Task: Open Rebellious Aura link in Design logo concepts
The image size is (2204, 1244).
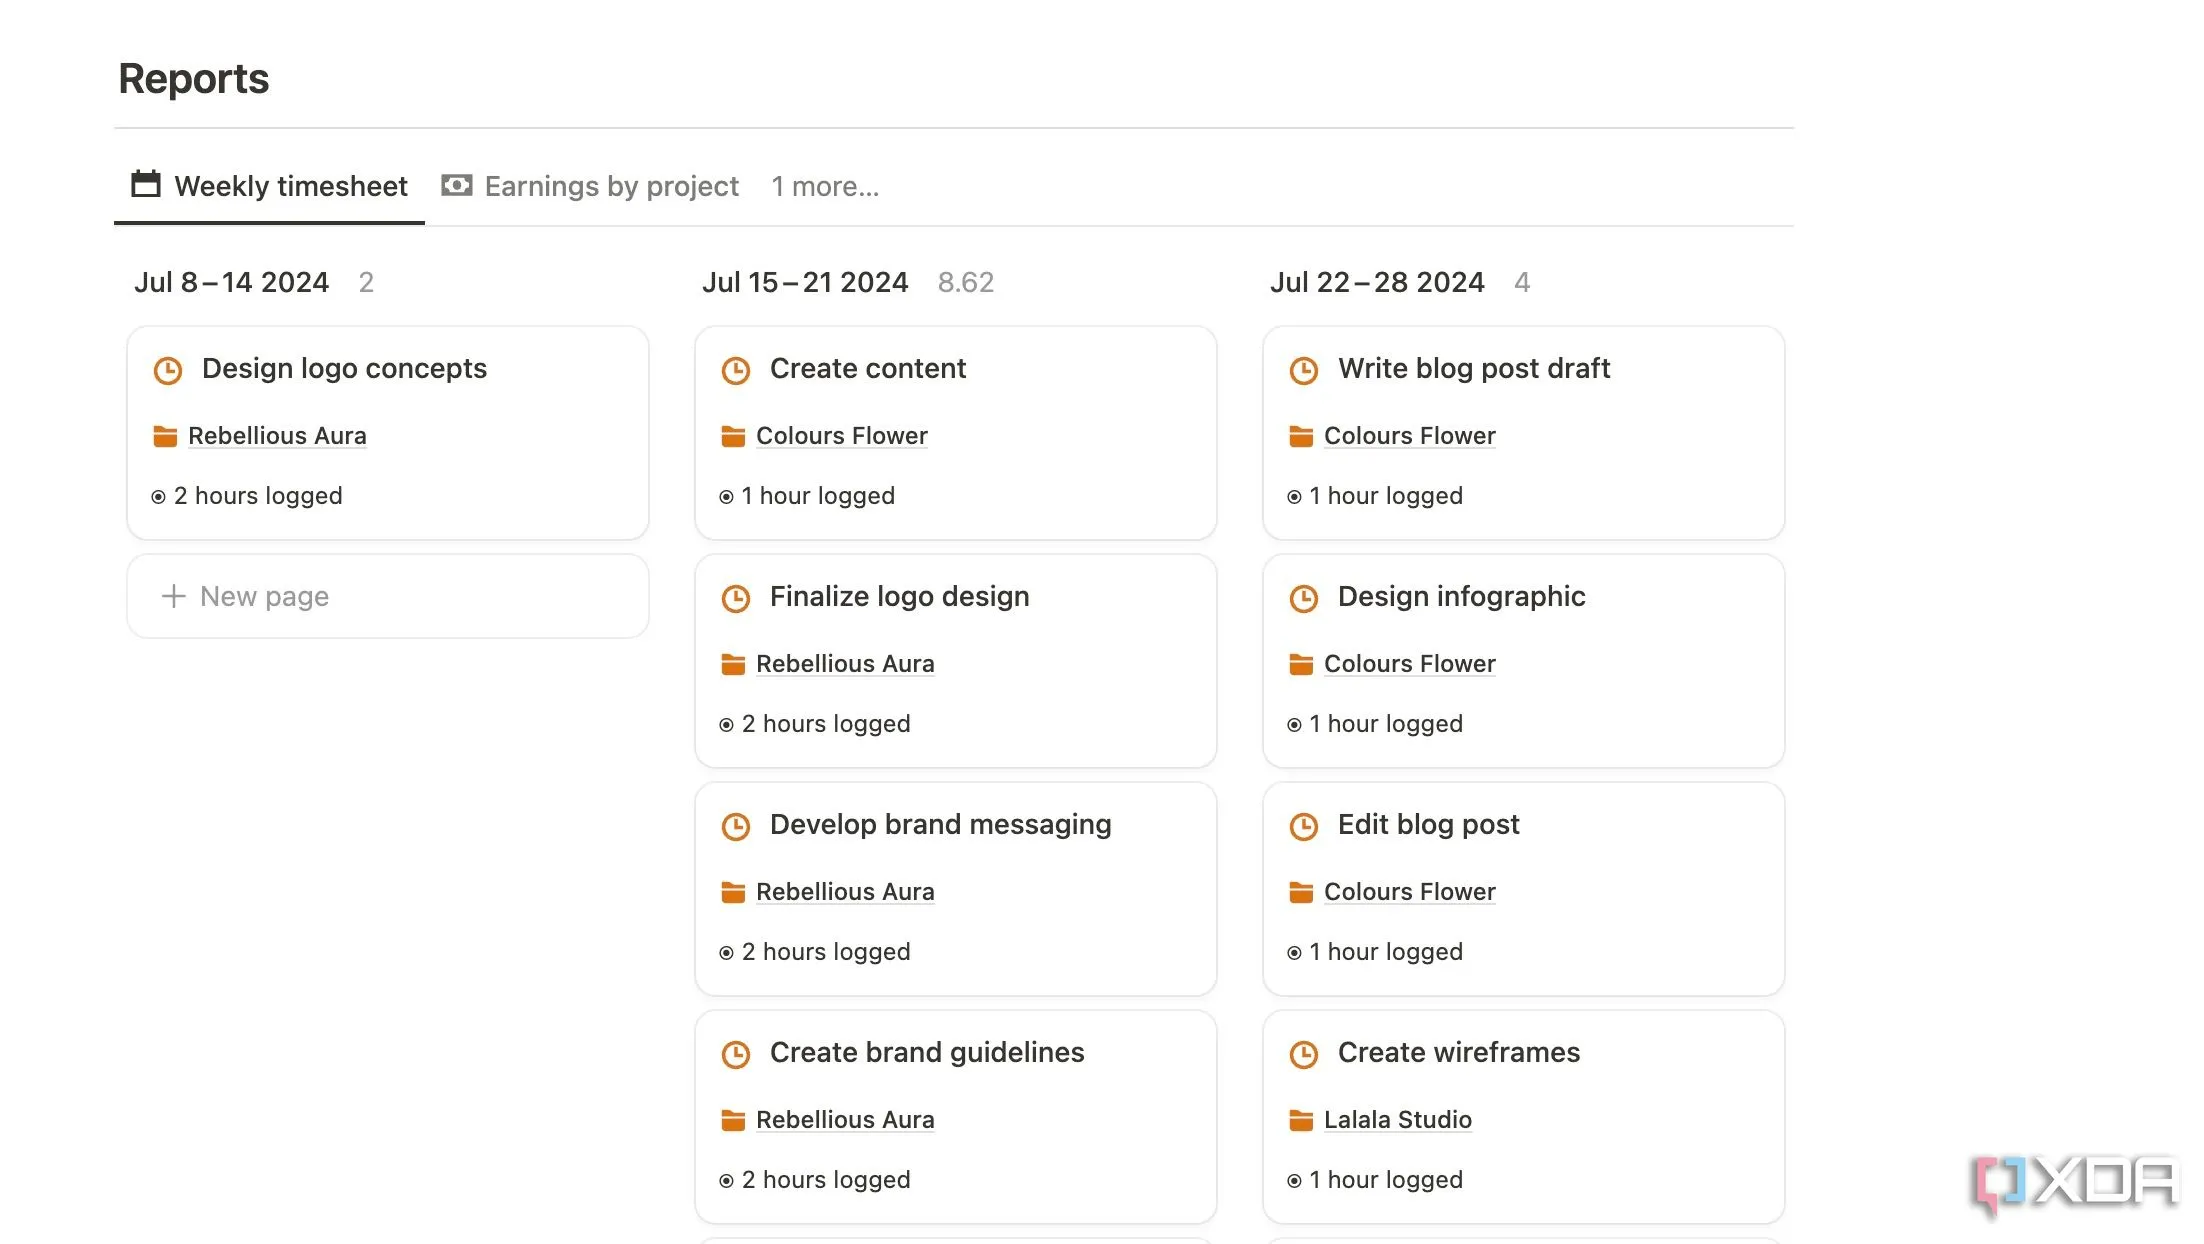Action: (277, 436)
